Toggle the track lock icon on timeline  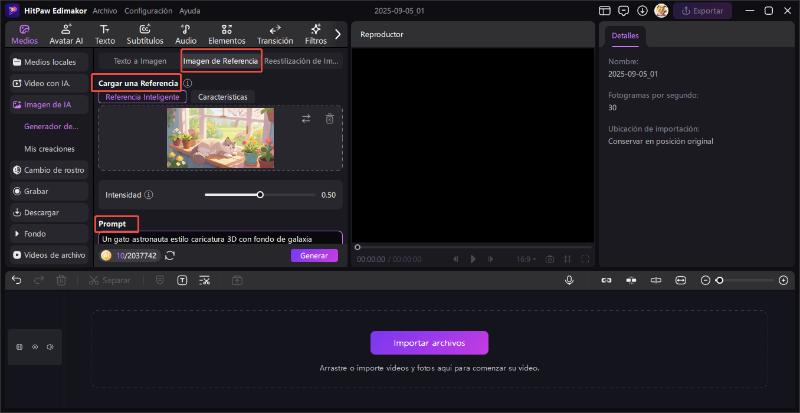[x=19, y=347]
